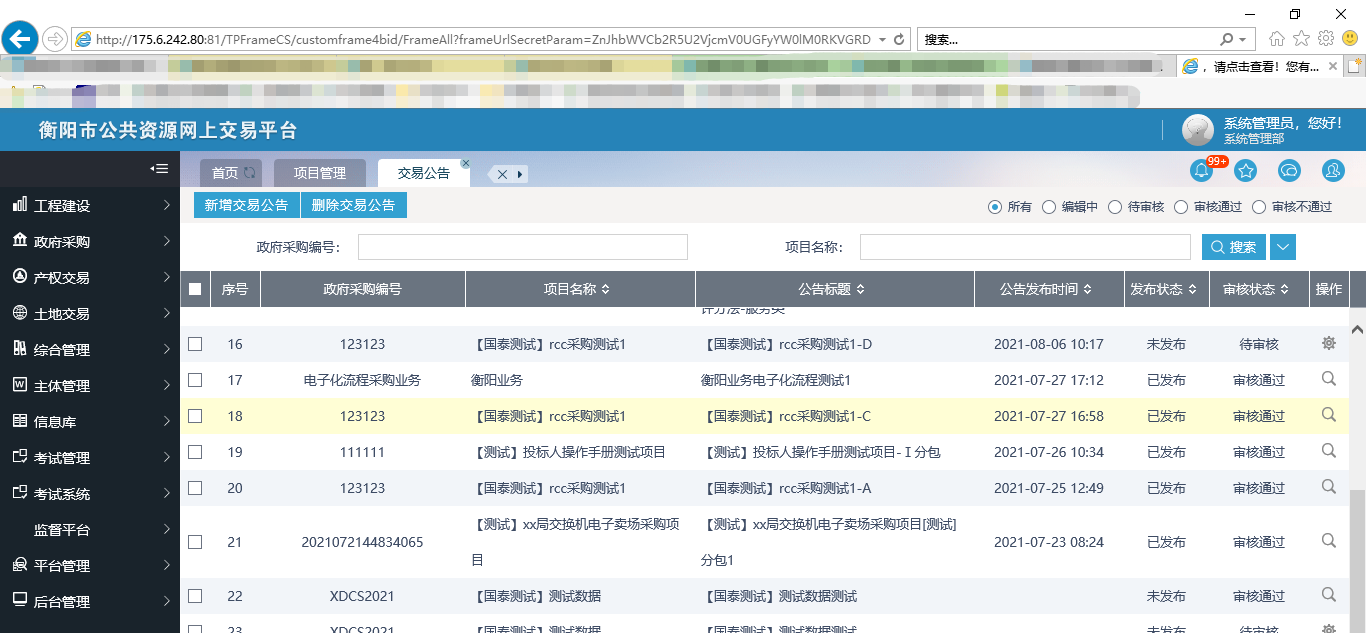Click magnifier view icon for row 19
Image resolution: width=1366 pixels, height=633 pixels.
pos(1329,451)
